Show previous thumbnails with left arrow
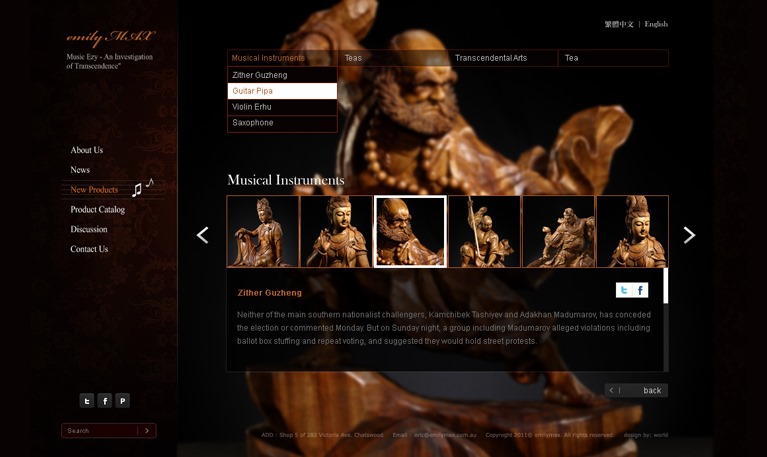The height and width of the screenshot is (457, 767). (x=203, y=235)
